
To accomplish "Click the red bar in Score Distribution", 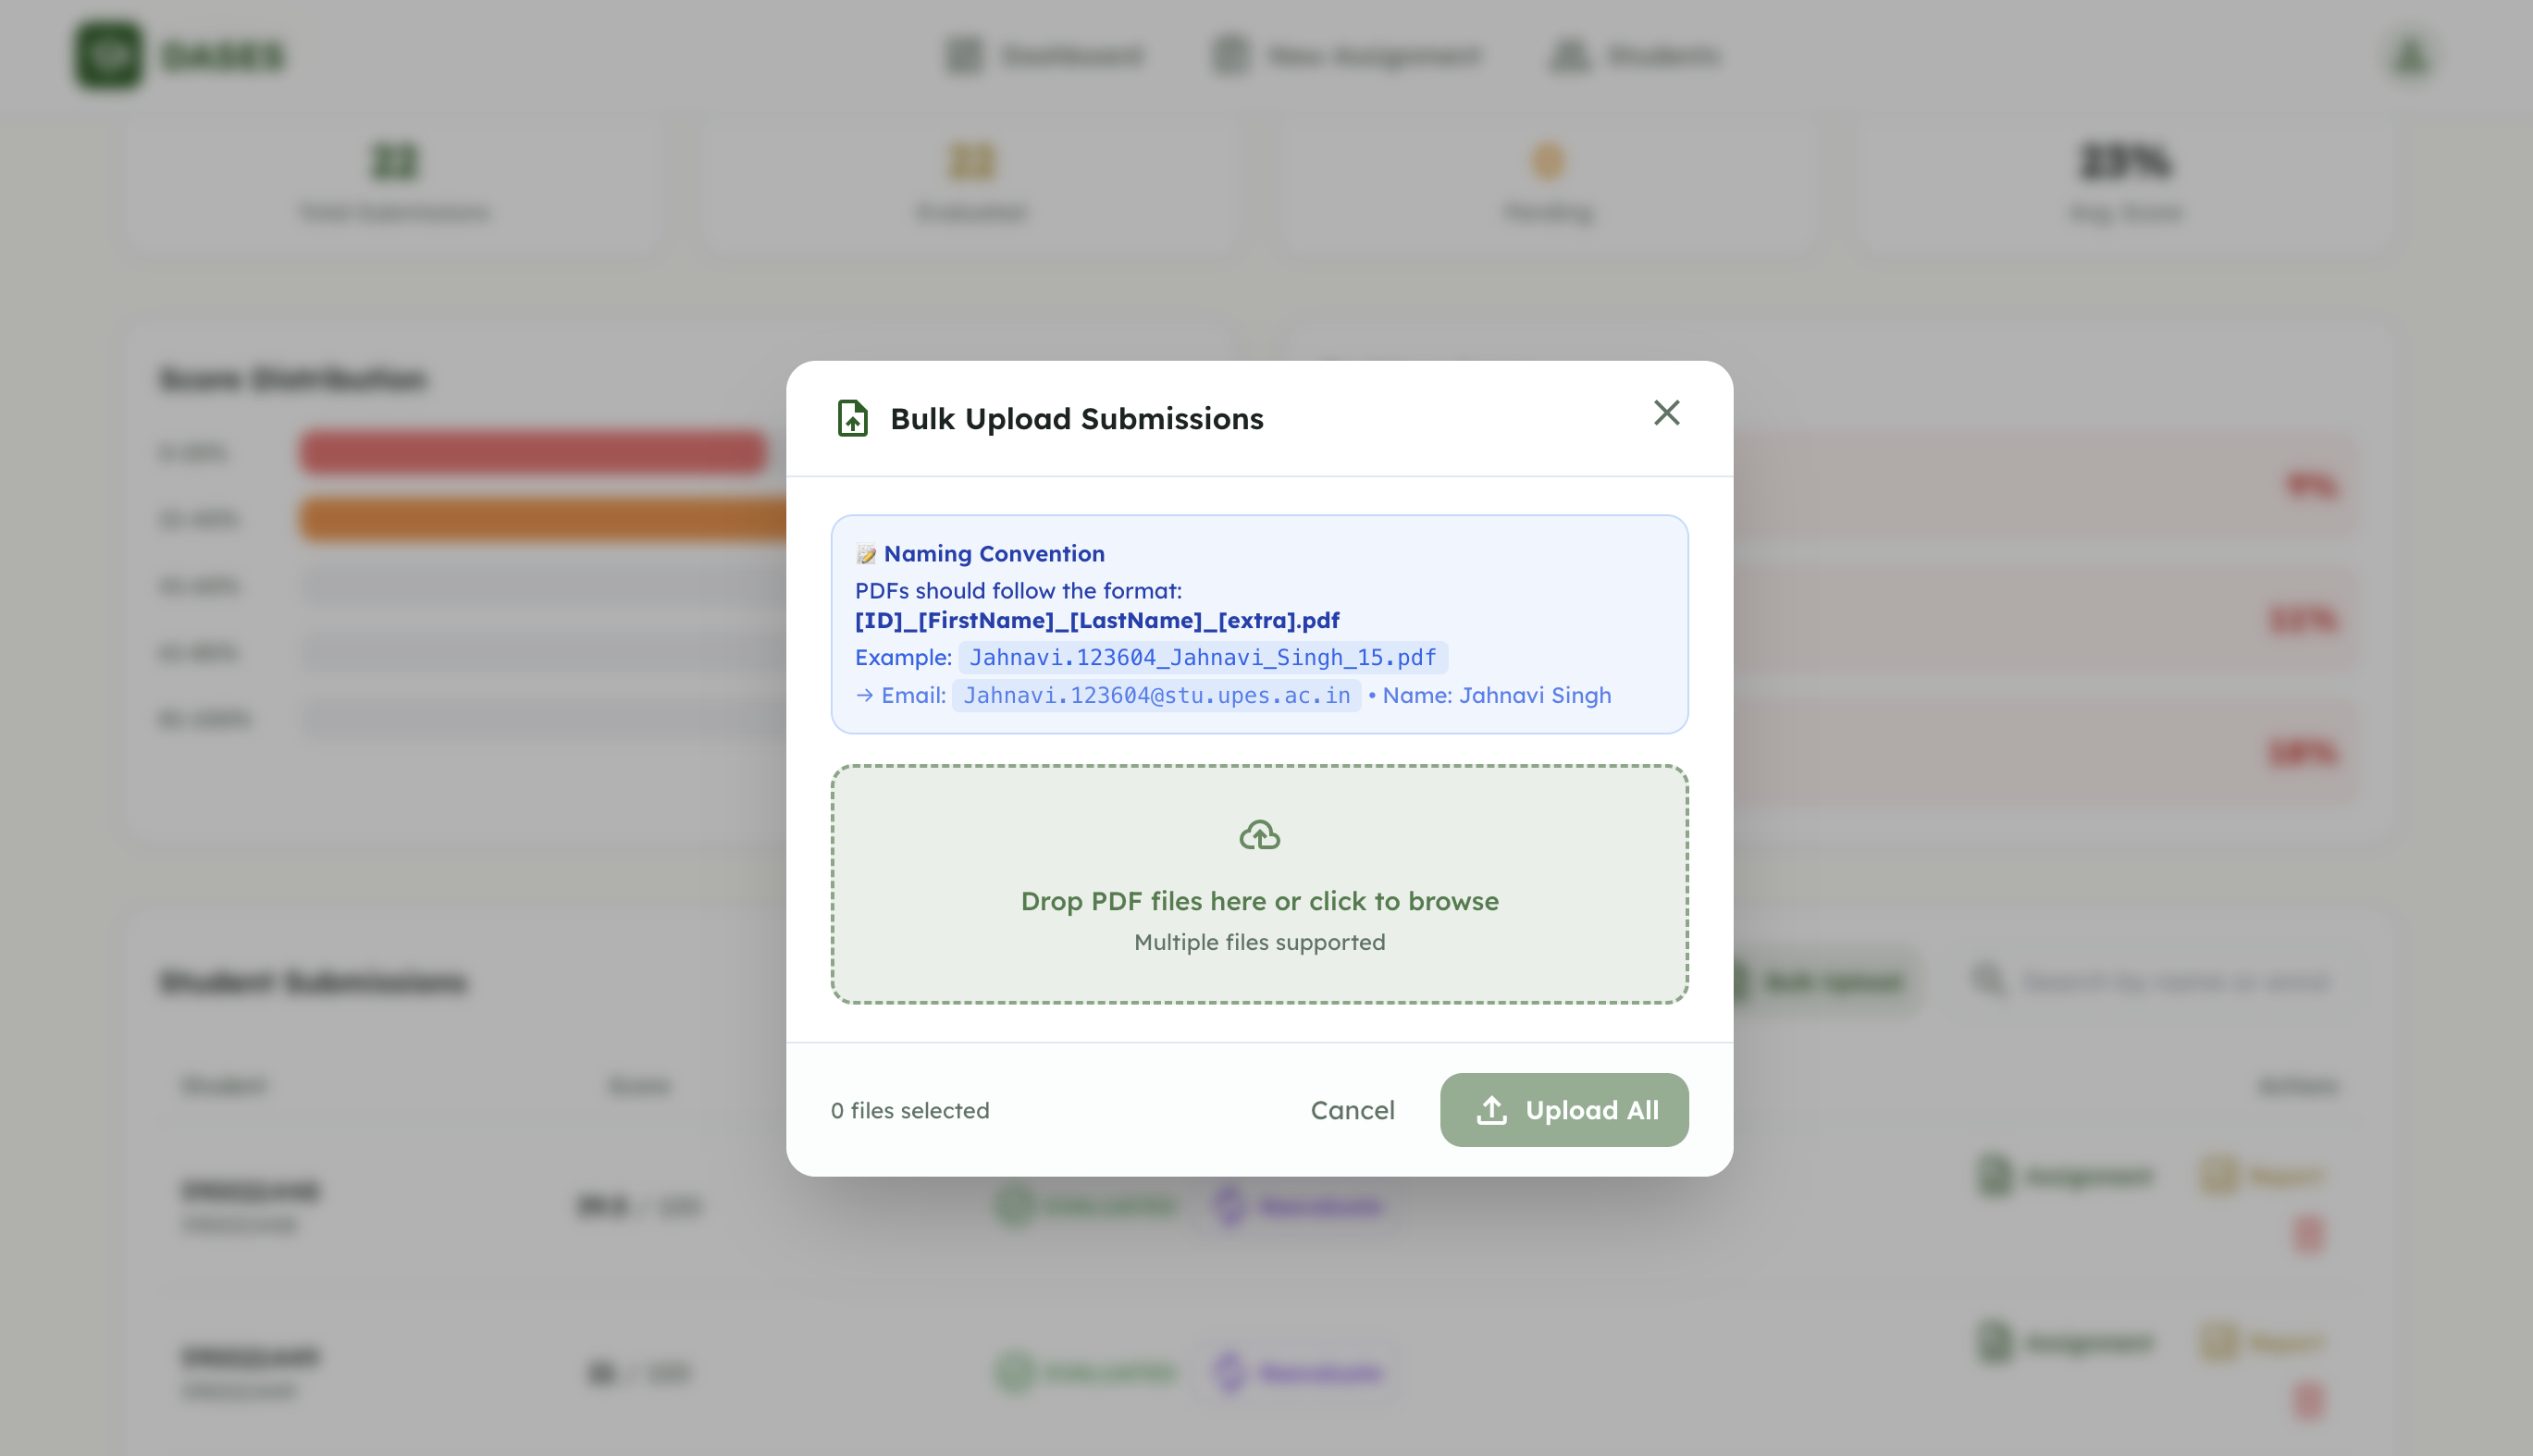I will (x=533, y=452).
